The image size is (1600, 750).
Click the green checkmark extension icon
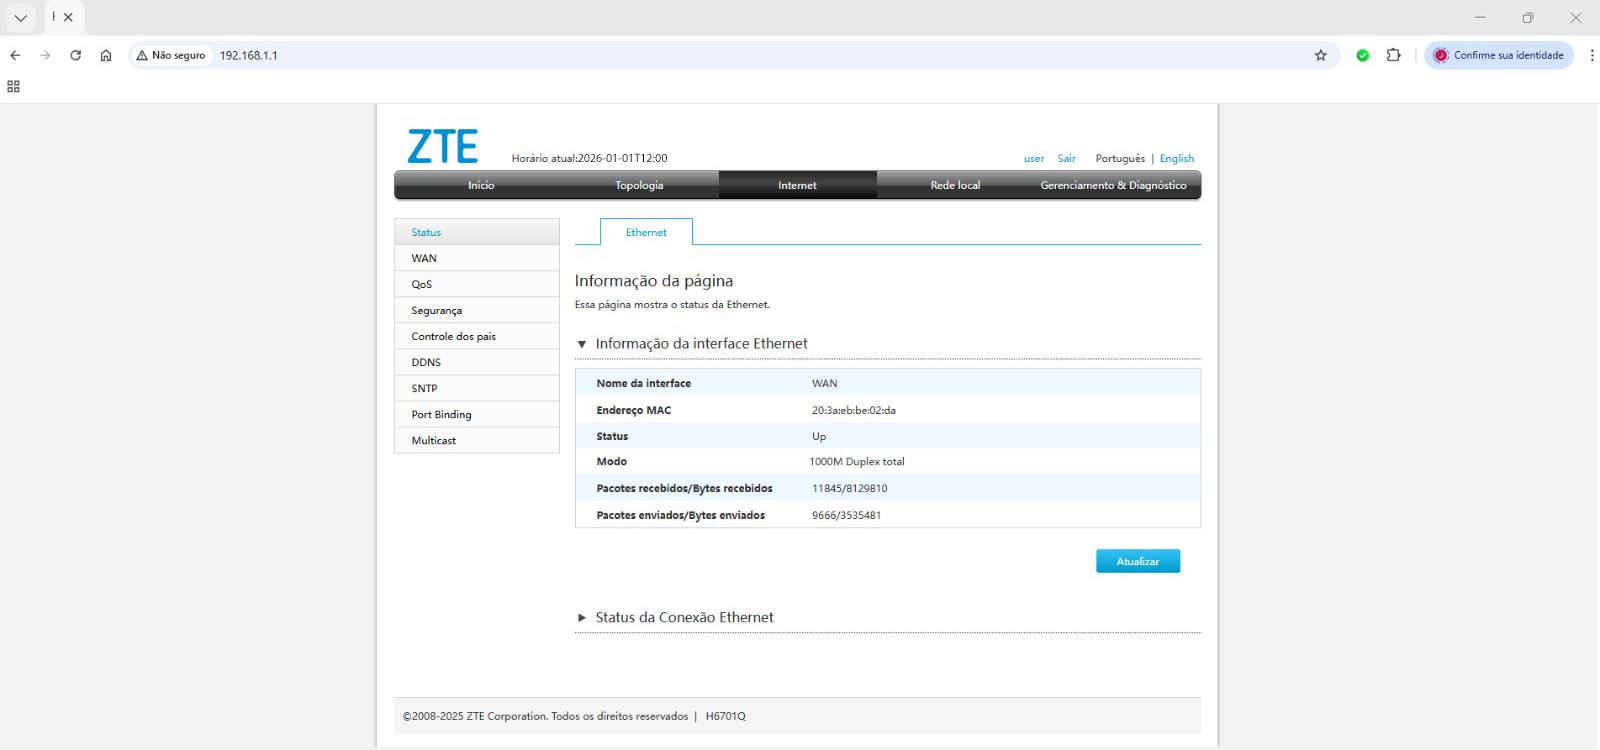point(1362,56)
